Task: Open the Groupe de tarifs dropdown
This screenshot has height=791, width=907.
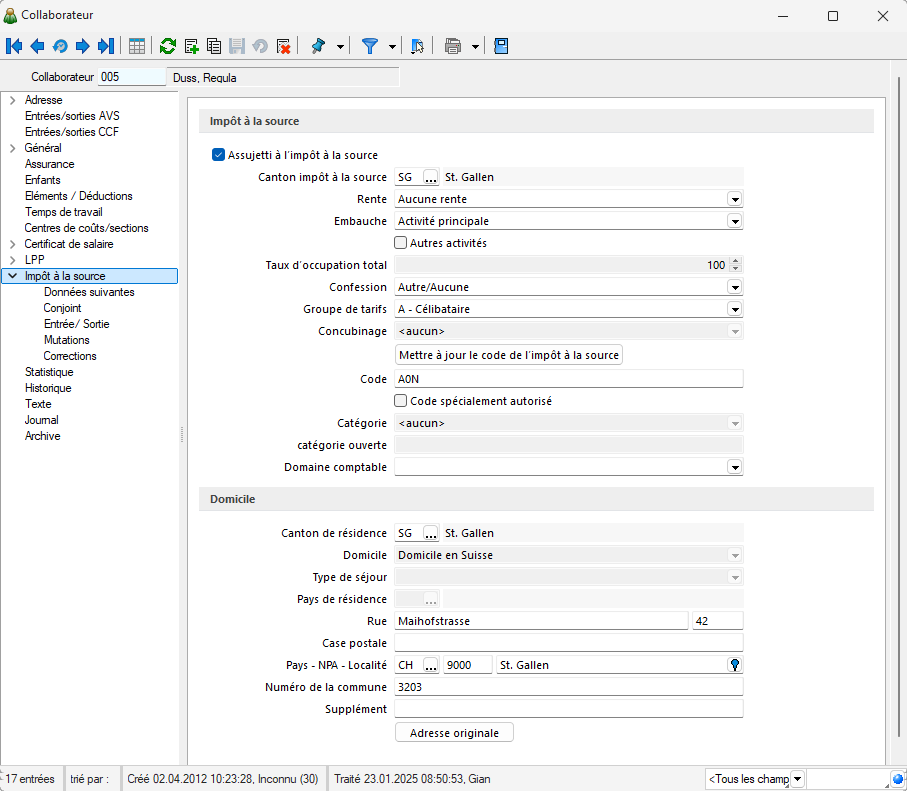Action: coord(734,309)
